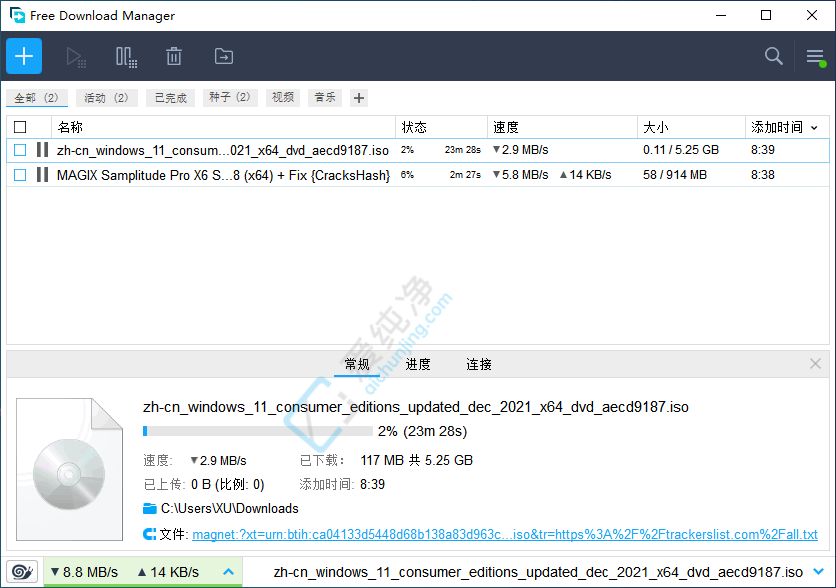The width and height of the screenshot is (836, 588).
Task: Click the 5.8 MB/s speed cell
Action: tap(520, 174)
